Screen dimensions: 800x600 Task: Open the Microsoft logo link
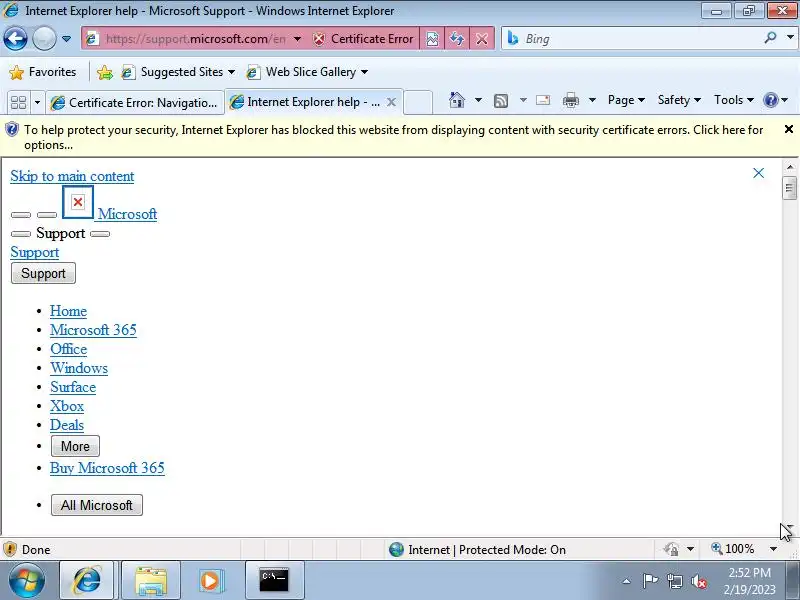(127, 214)
